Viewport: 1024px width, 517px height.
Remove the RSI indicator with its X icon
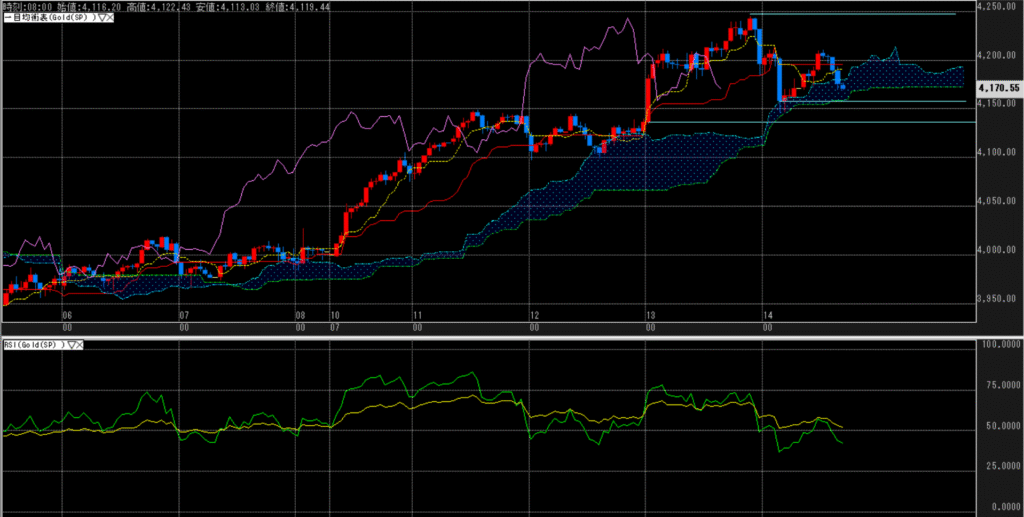tap(80, 344)
